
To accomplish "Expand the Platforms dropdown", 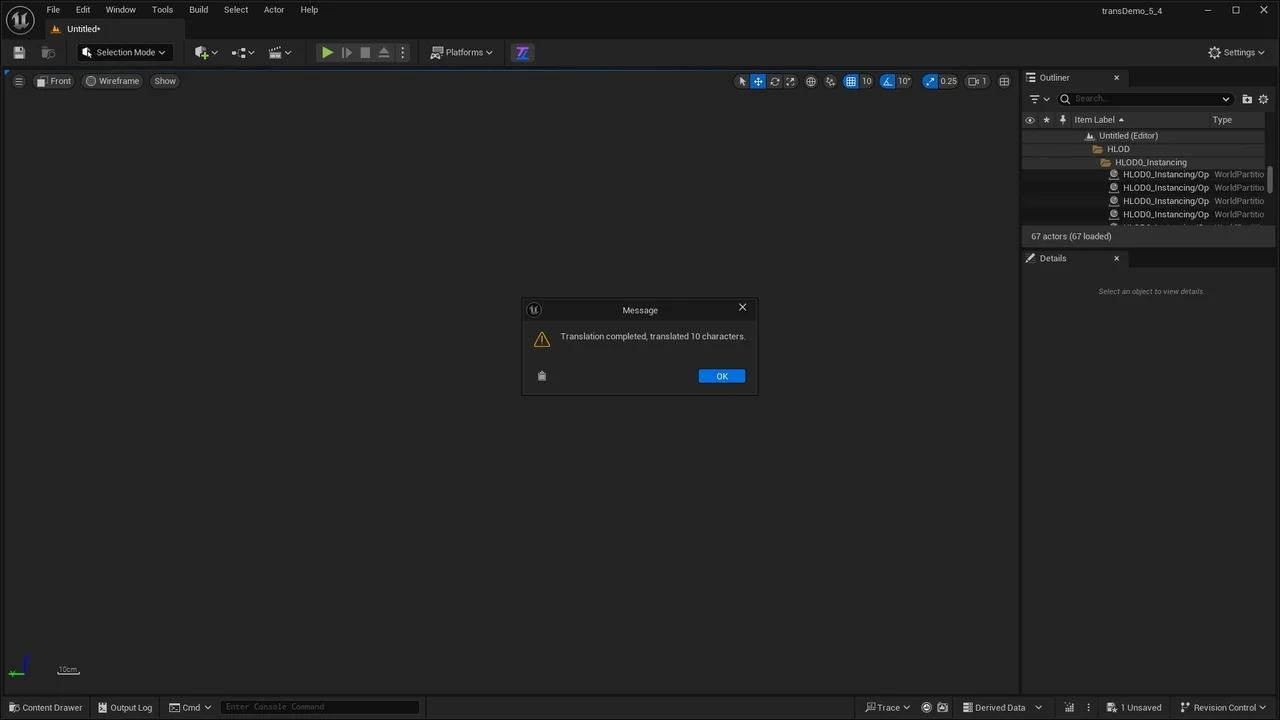I will click(462, 53).
